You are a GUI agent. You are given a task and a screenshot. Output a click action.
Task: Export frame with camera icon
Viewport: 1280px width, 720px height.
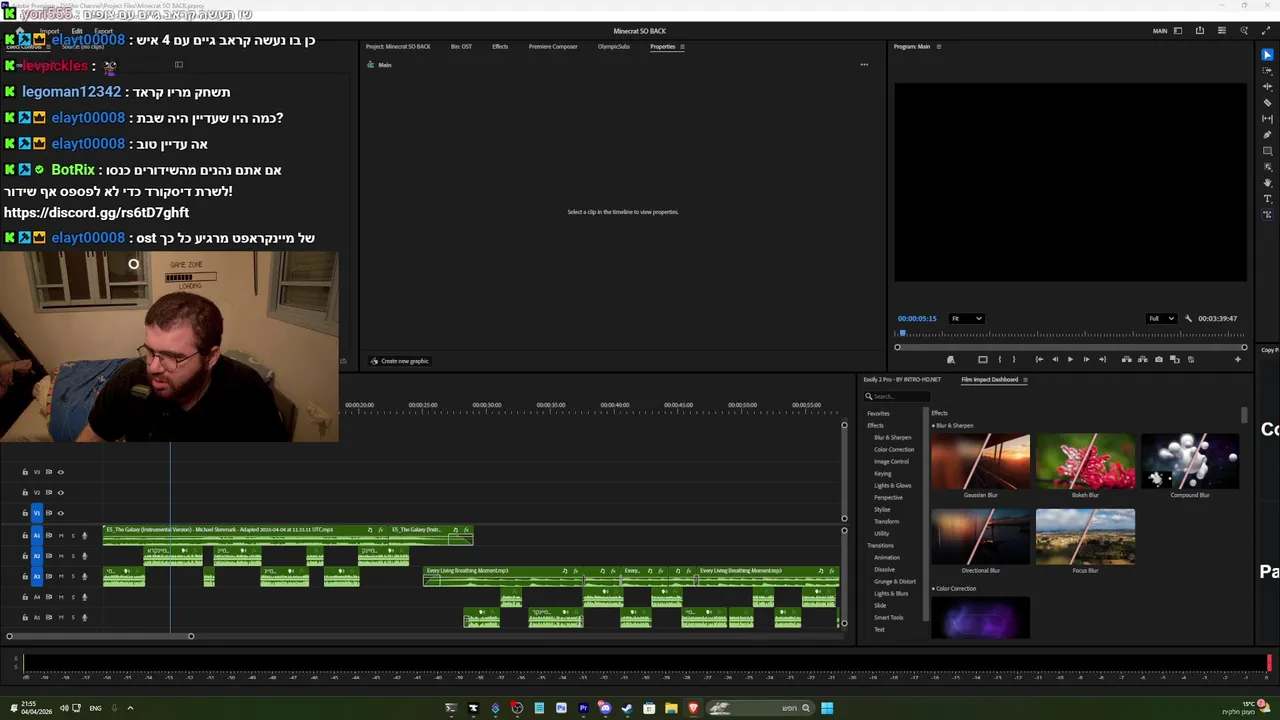pos(1159,359)
